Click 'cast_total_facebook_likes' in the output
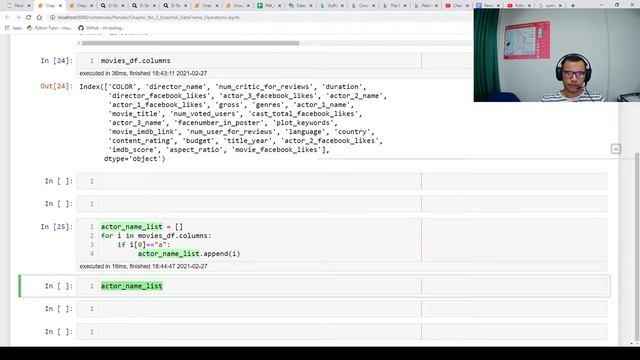 [x=303, y=113]
